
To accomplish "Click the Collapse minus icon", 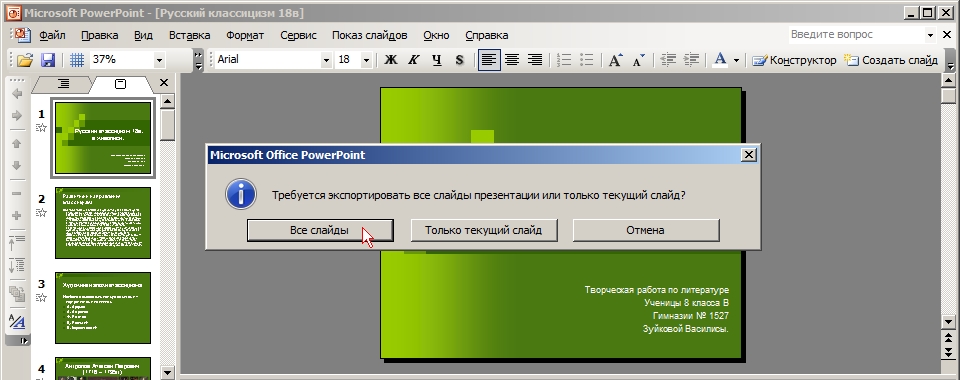I will pyautogui.click(x=17, y=194).
